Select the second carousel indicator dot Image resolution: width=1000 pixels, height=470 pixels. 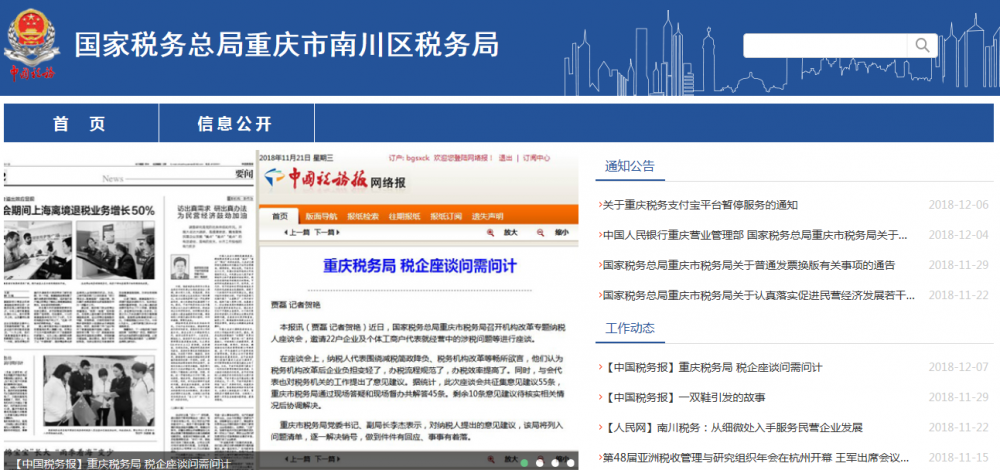click(540, 463)
